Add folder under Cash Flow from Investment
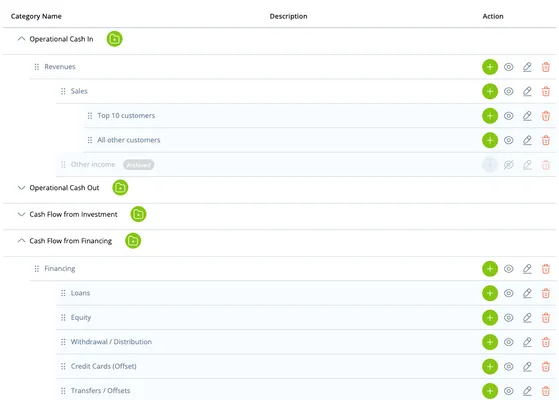 click(x=138, y=214)
